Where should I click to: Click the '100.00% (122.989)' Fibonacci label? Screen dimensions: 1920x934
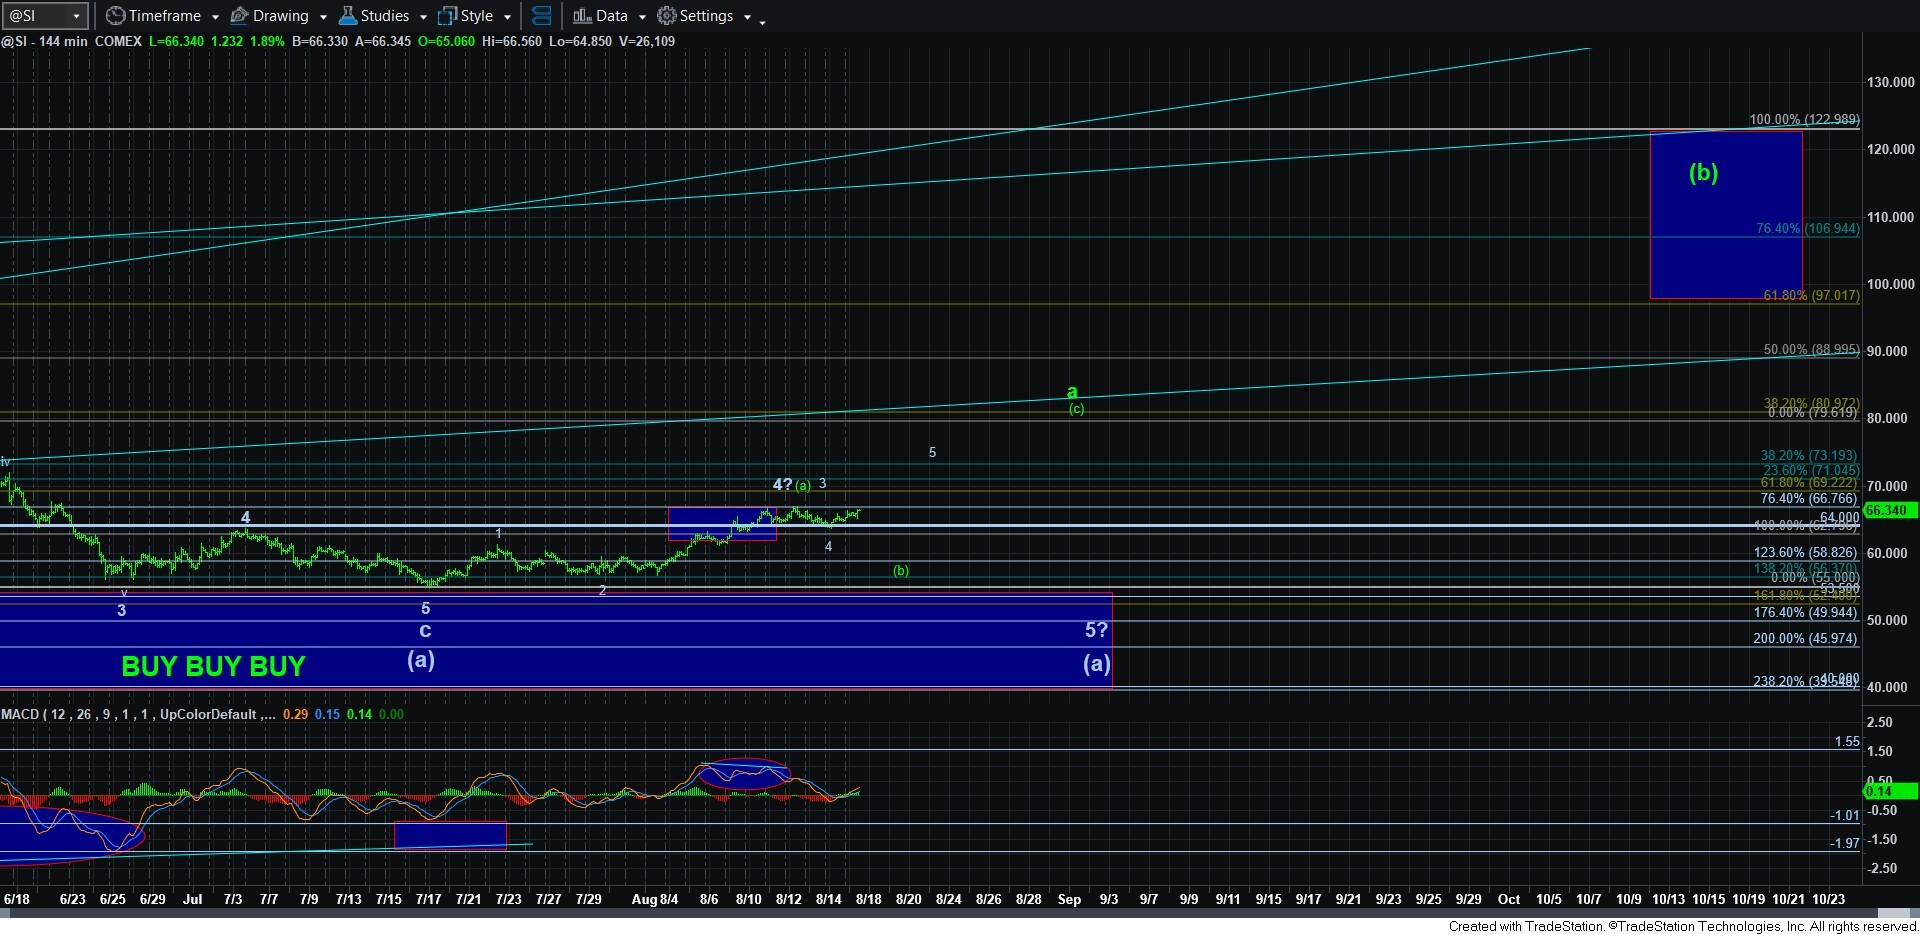[x=1804, y=120]
